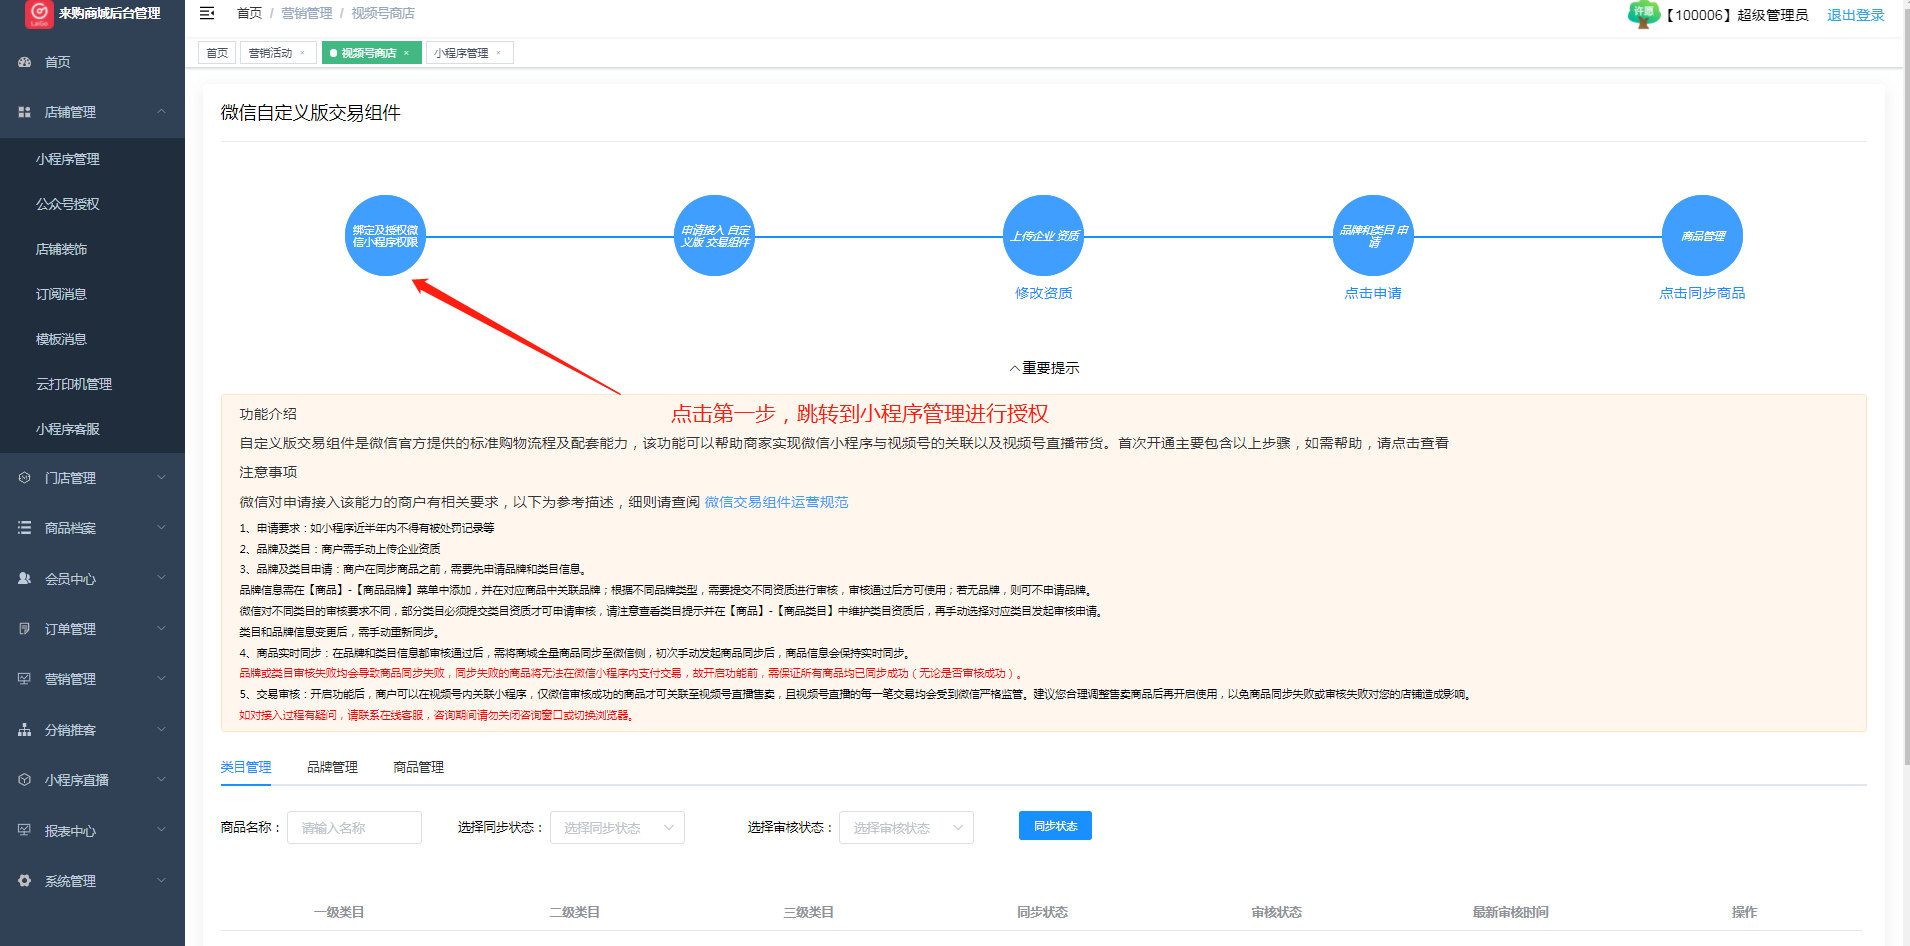The height and width of the screenshot is (946, 1910).
Task: Click the 申请接入自定义版交易组件 step circle
Action: click(715, 236)
